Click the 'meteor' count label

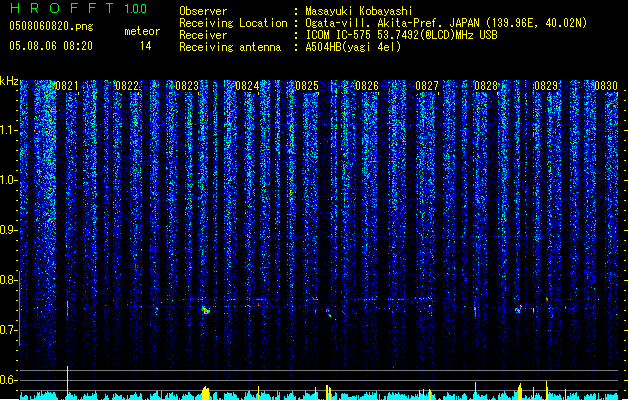click(142, 31)
